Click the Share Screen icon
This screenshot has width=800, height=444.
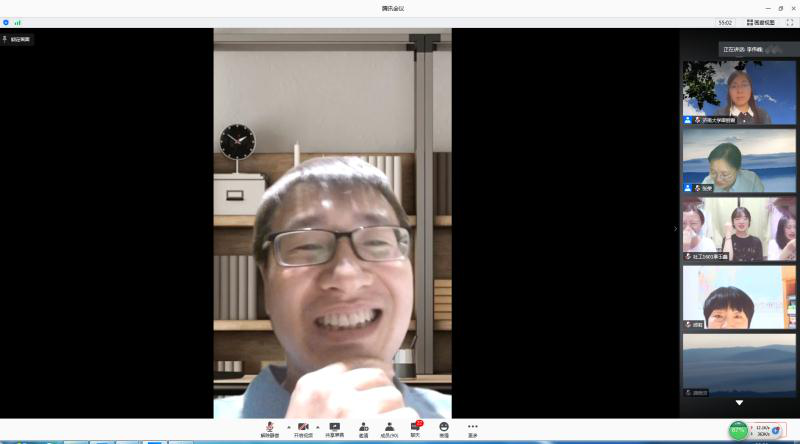pyautogui.click(x=335, y=428)
